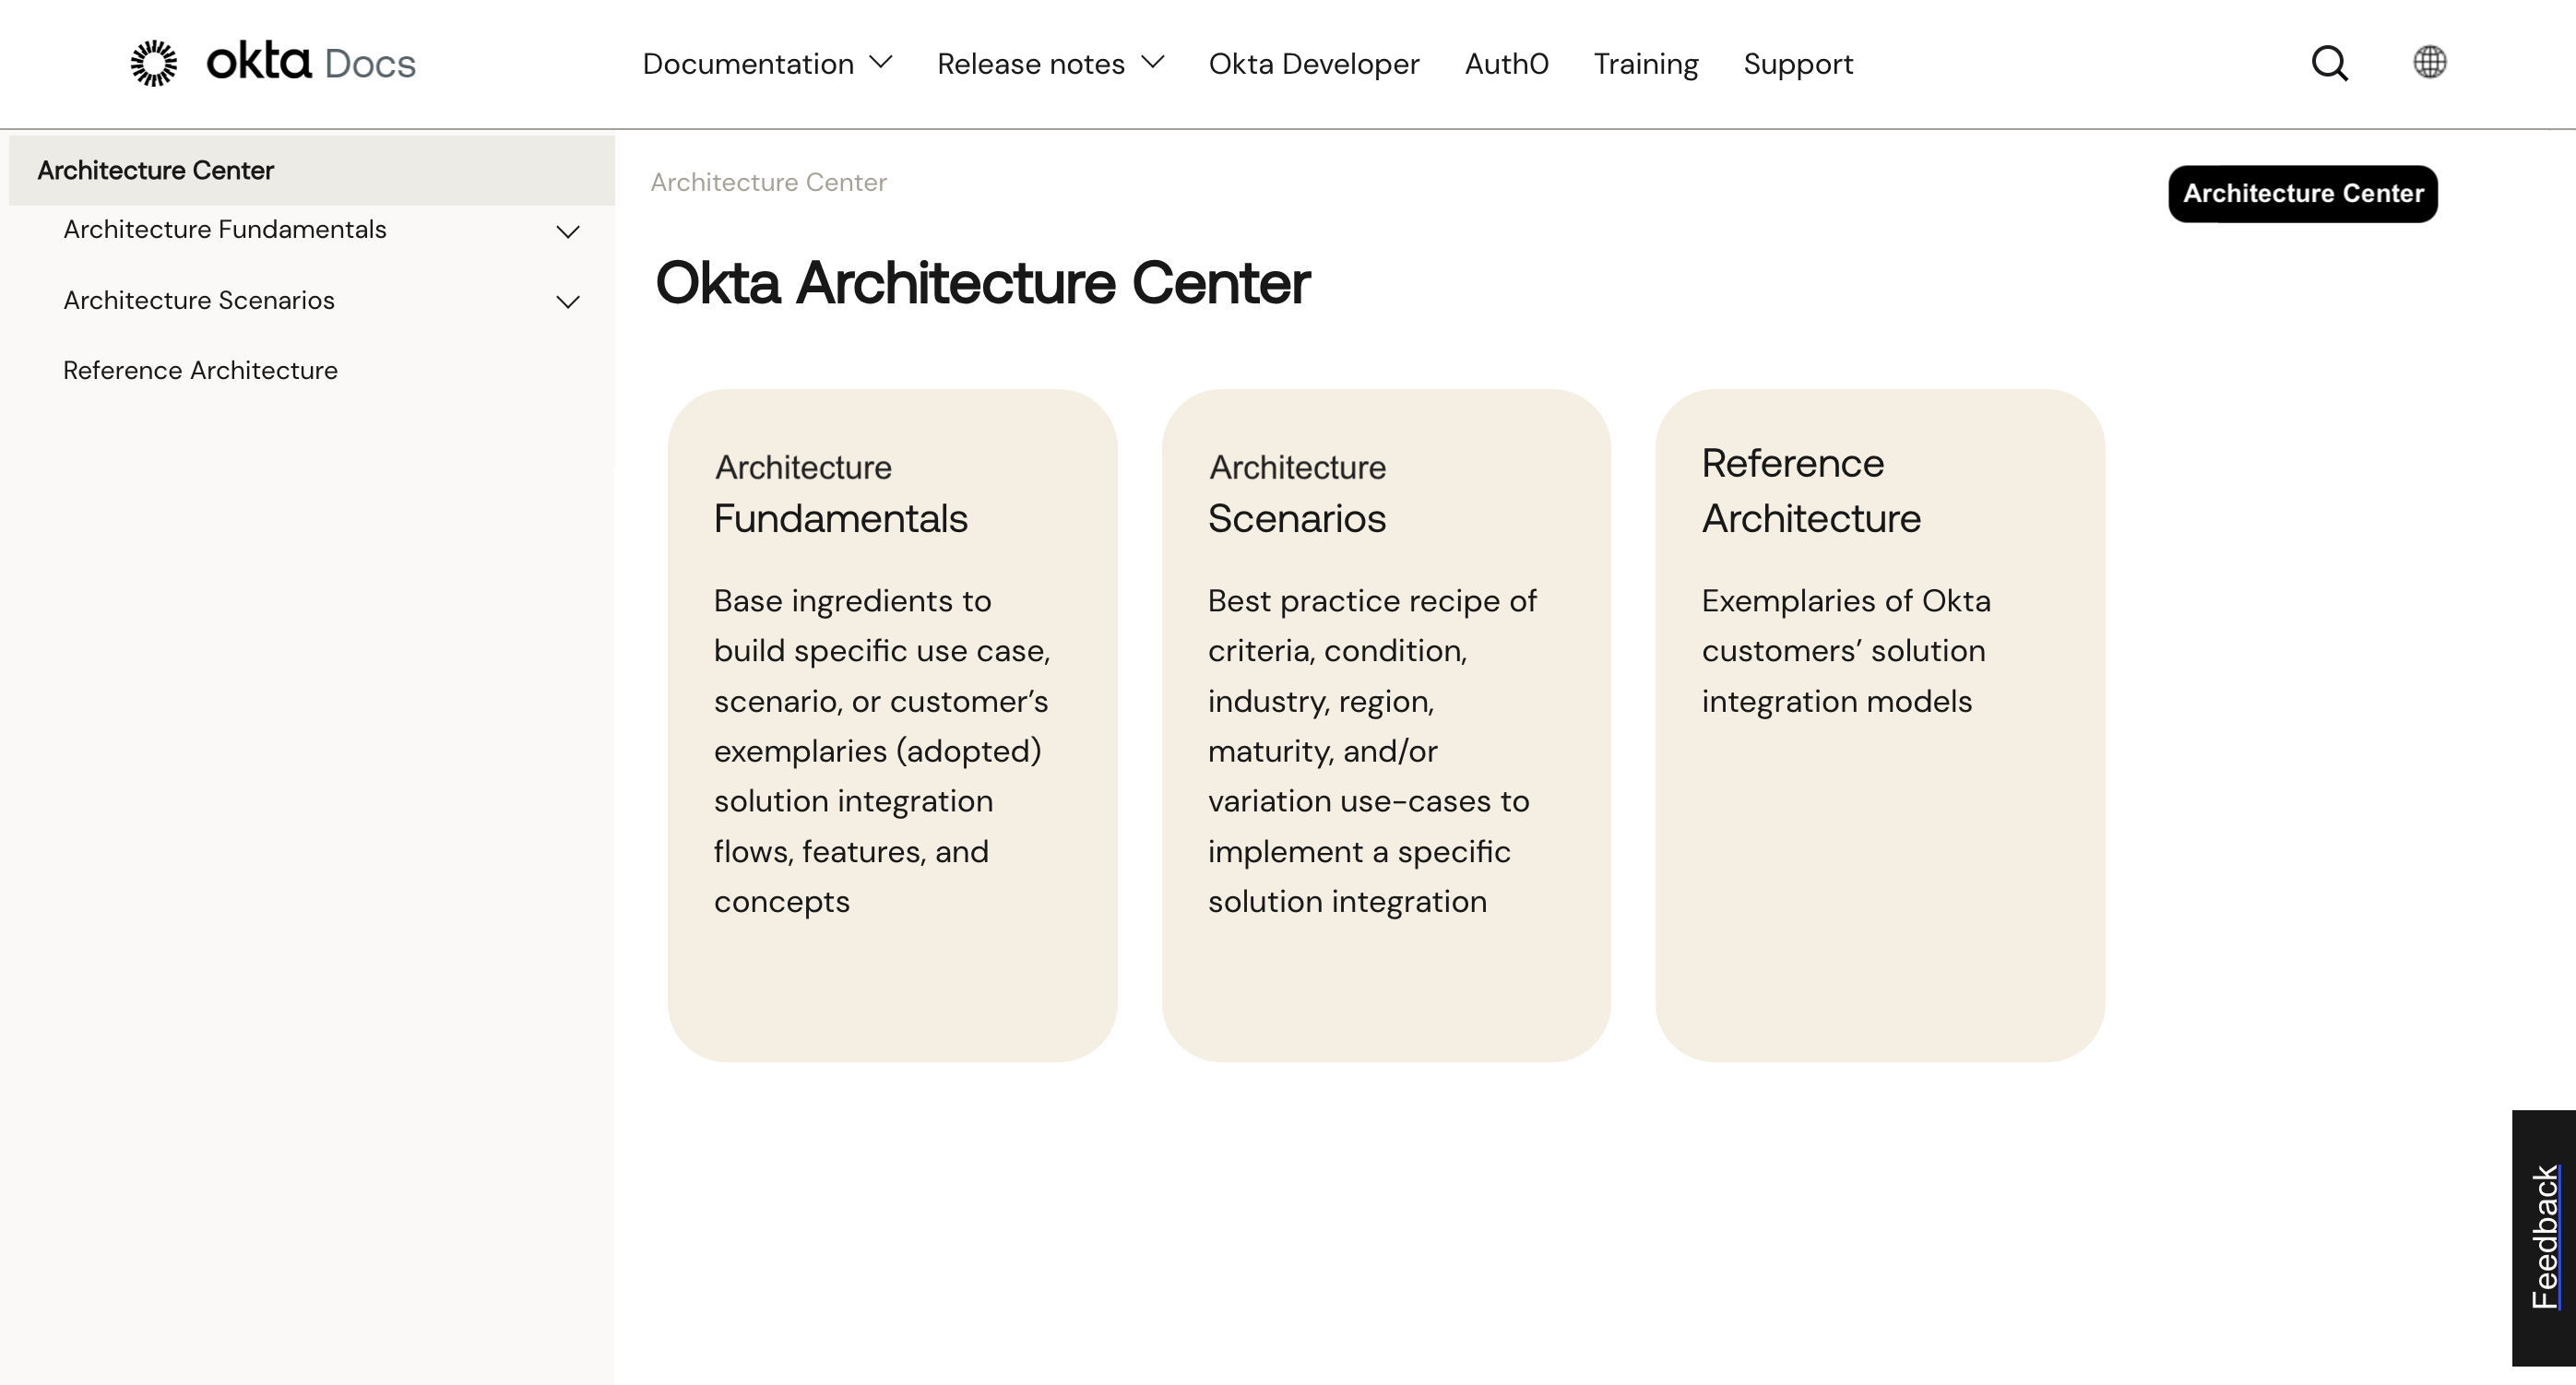Screen dimensions: 2576x1385
Task: Expand Architecture Scenarios chevron in sidebar
Action: click(567, 302)
